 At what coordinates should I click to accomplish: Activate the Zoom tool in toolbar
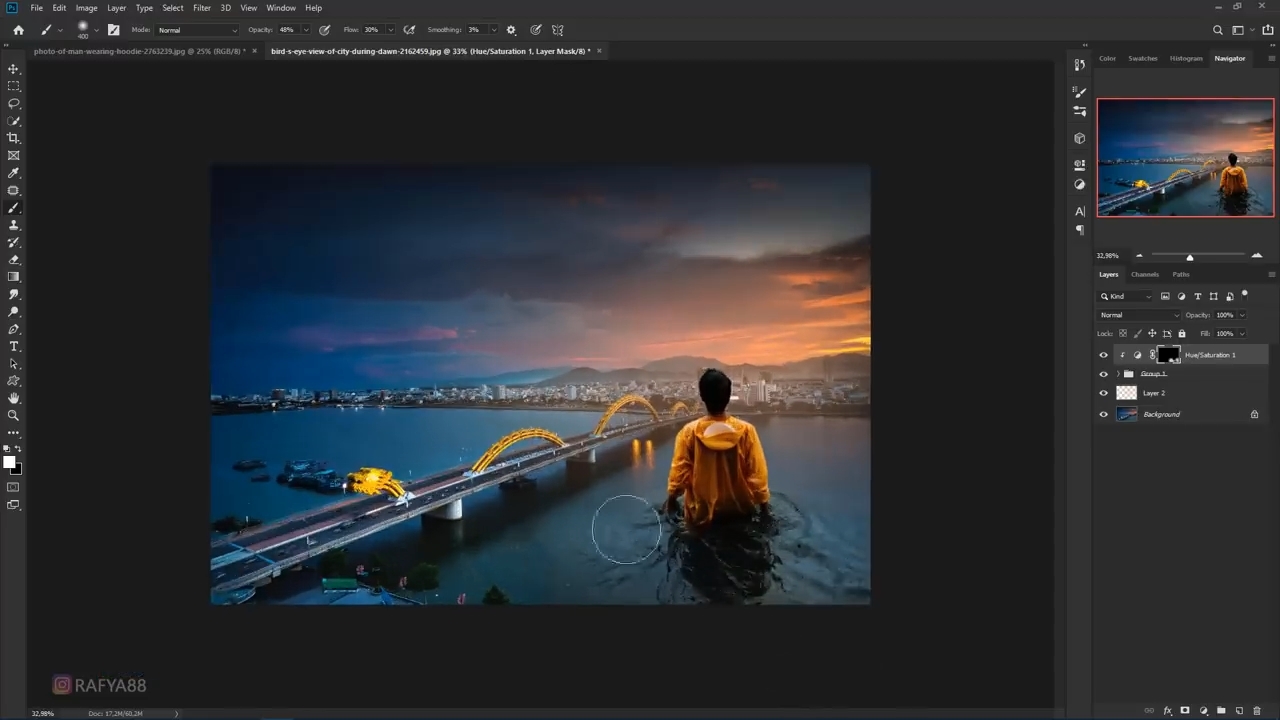[14, 415]
